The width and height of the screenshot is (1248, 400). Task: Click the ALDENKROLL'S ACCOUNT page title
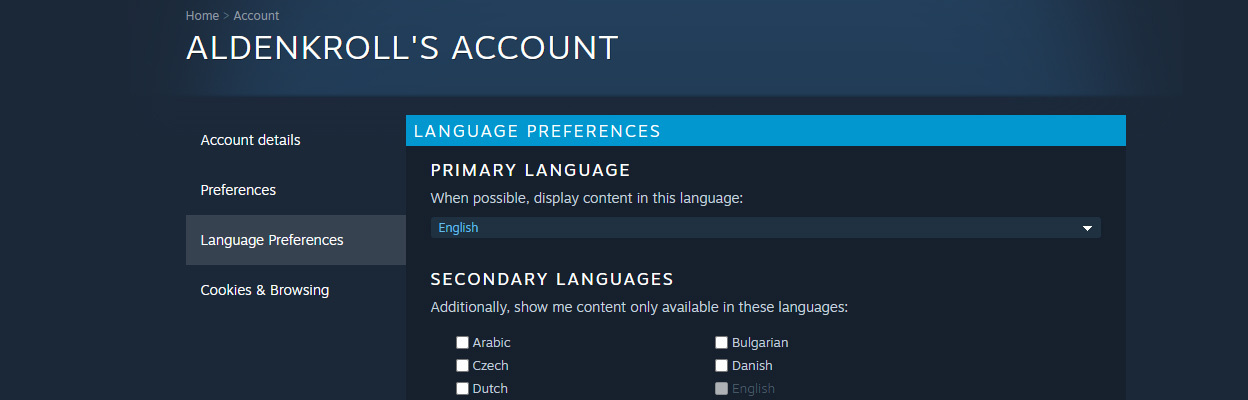tap(402, 47)
